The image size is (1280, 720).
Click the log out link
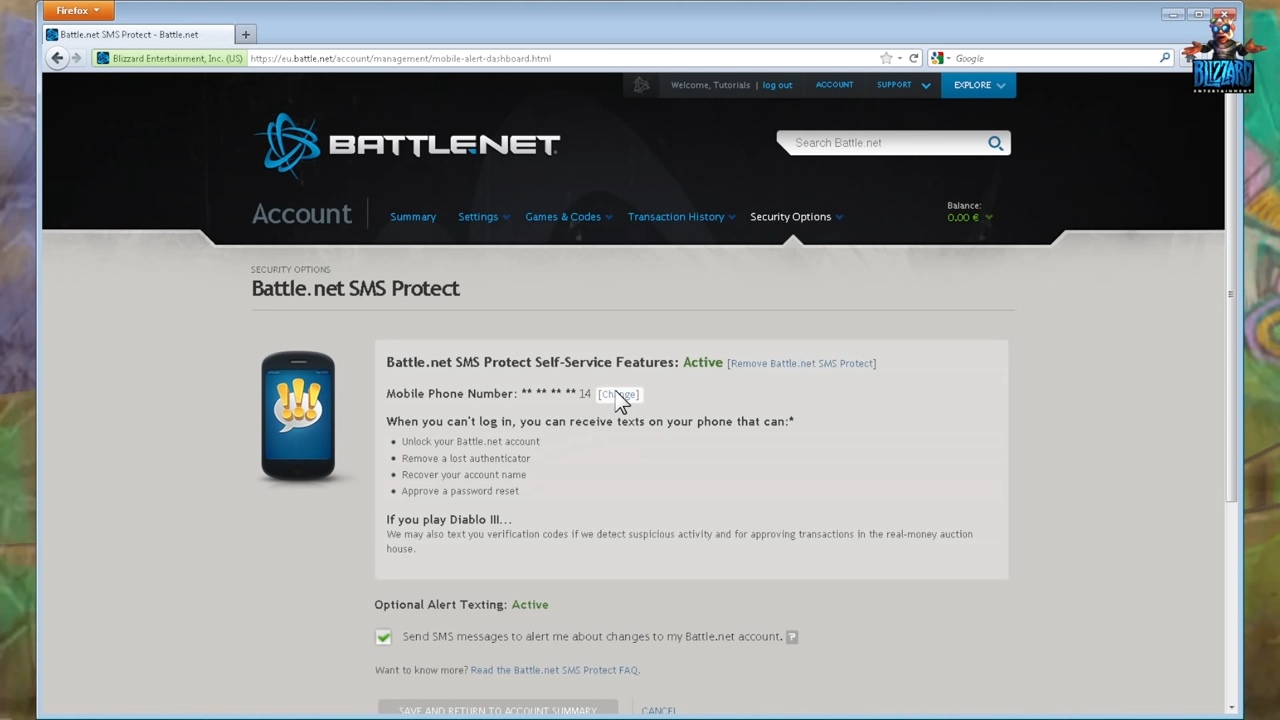click(777, 85)
